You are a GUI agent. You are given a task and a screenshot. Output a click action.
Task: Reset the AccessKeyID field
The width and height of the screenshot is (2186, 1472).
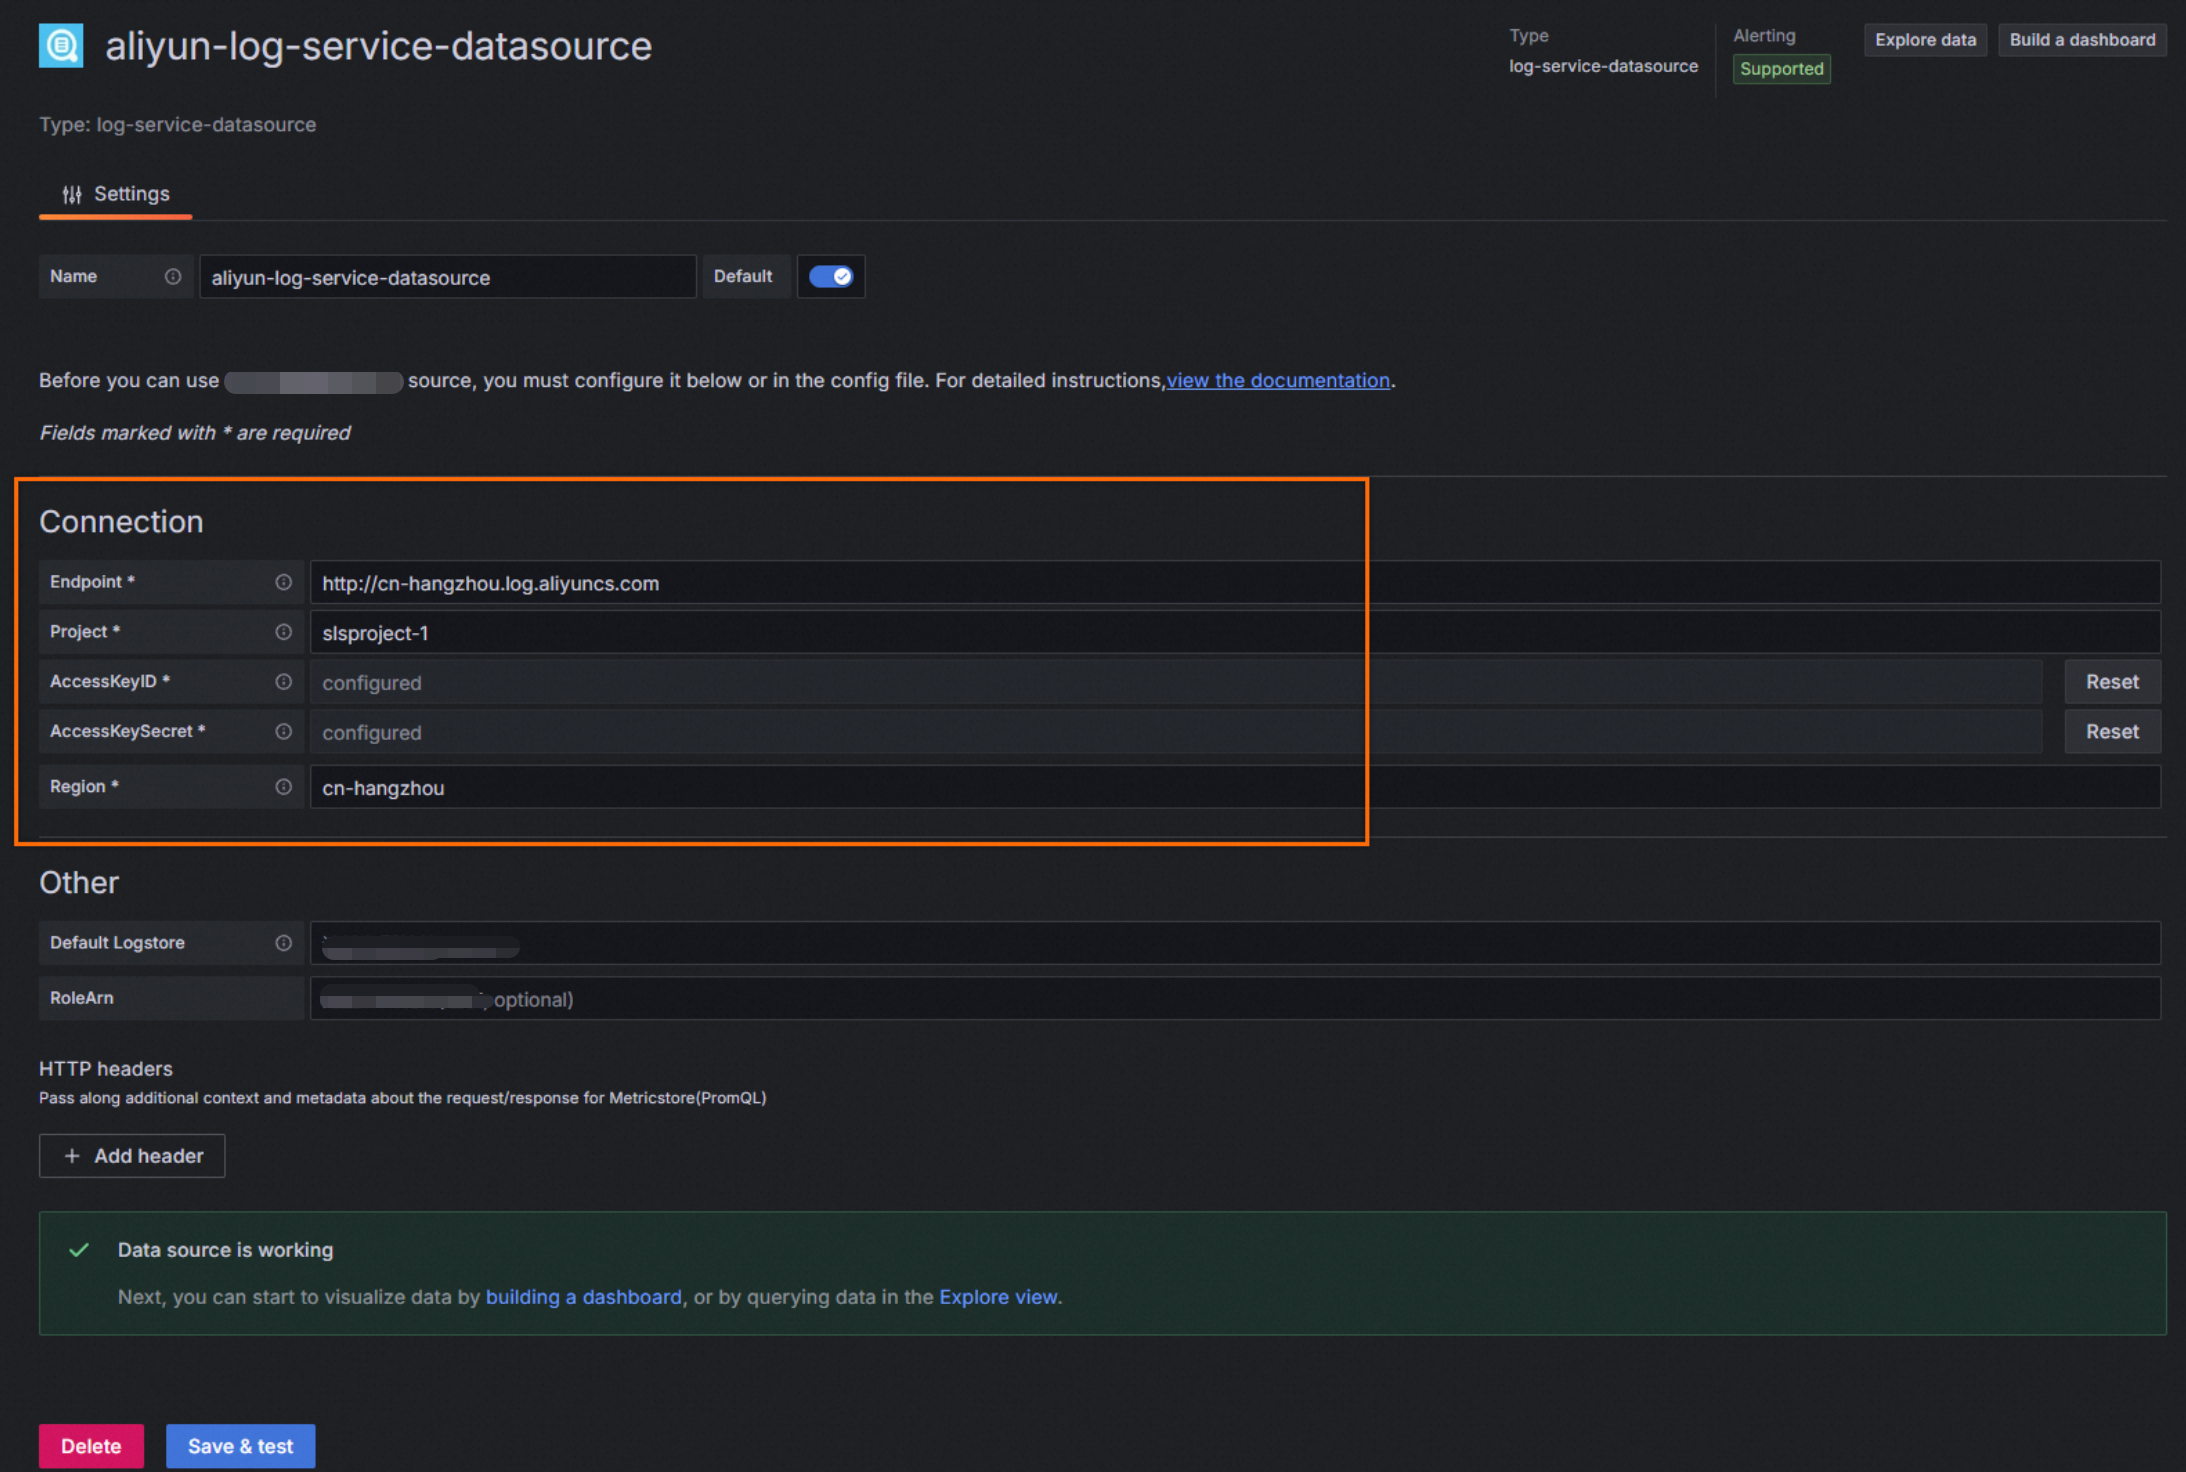click(2112, 682)
